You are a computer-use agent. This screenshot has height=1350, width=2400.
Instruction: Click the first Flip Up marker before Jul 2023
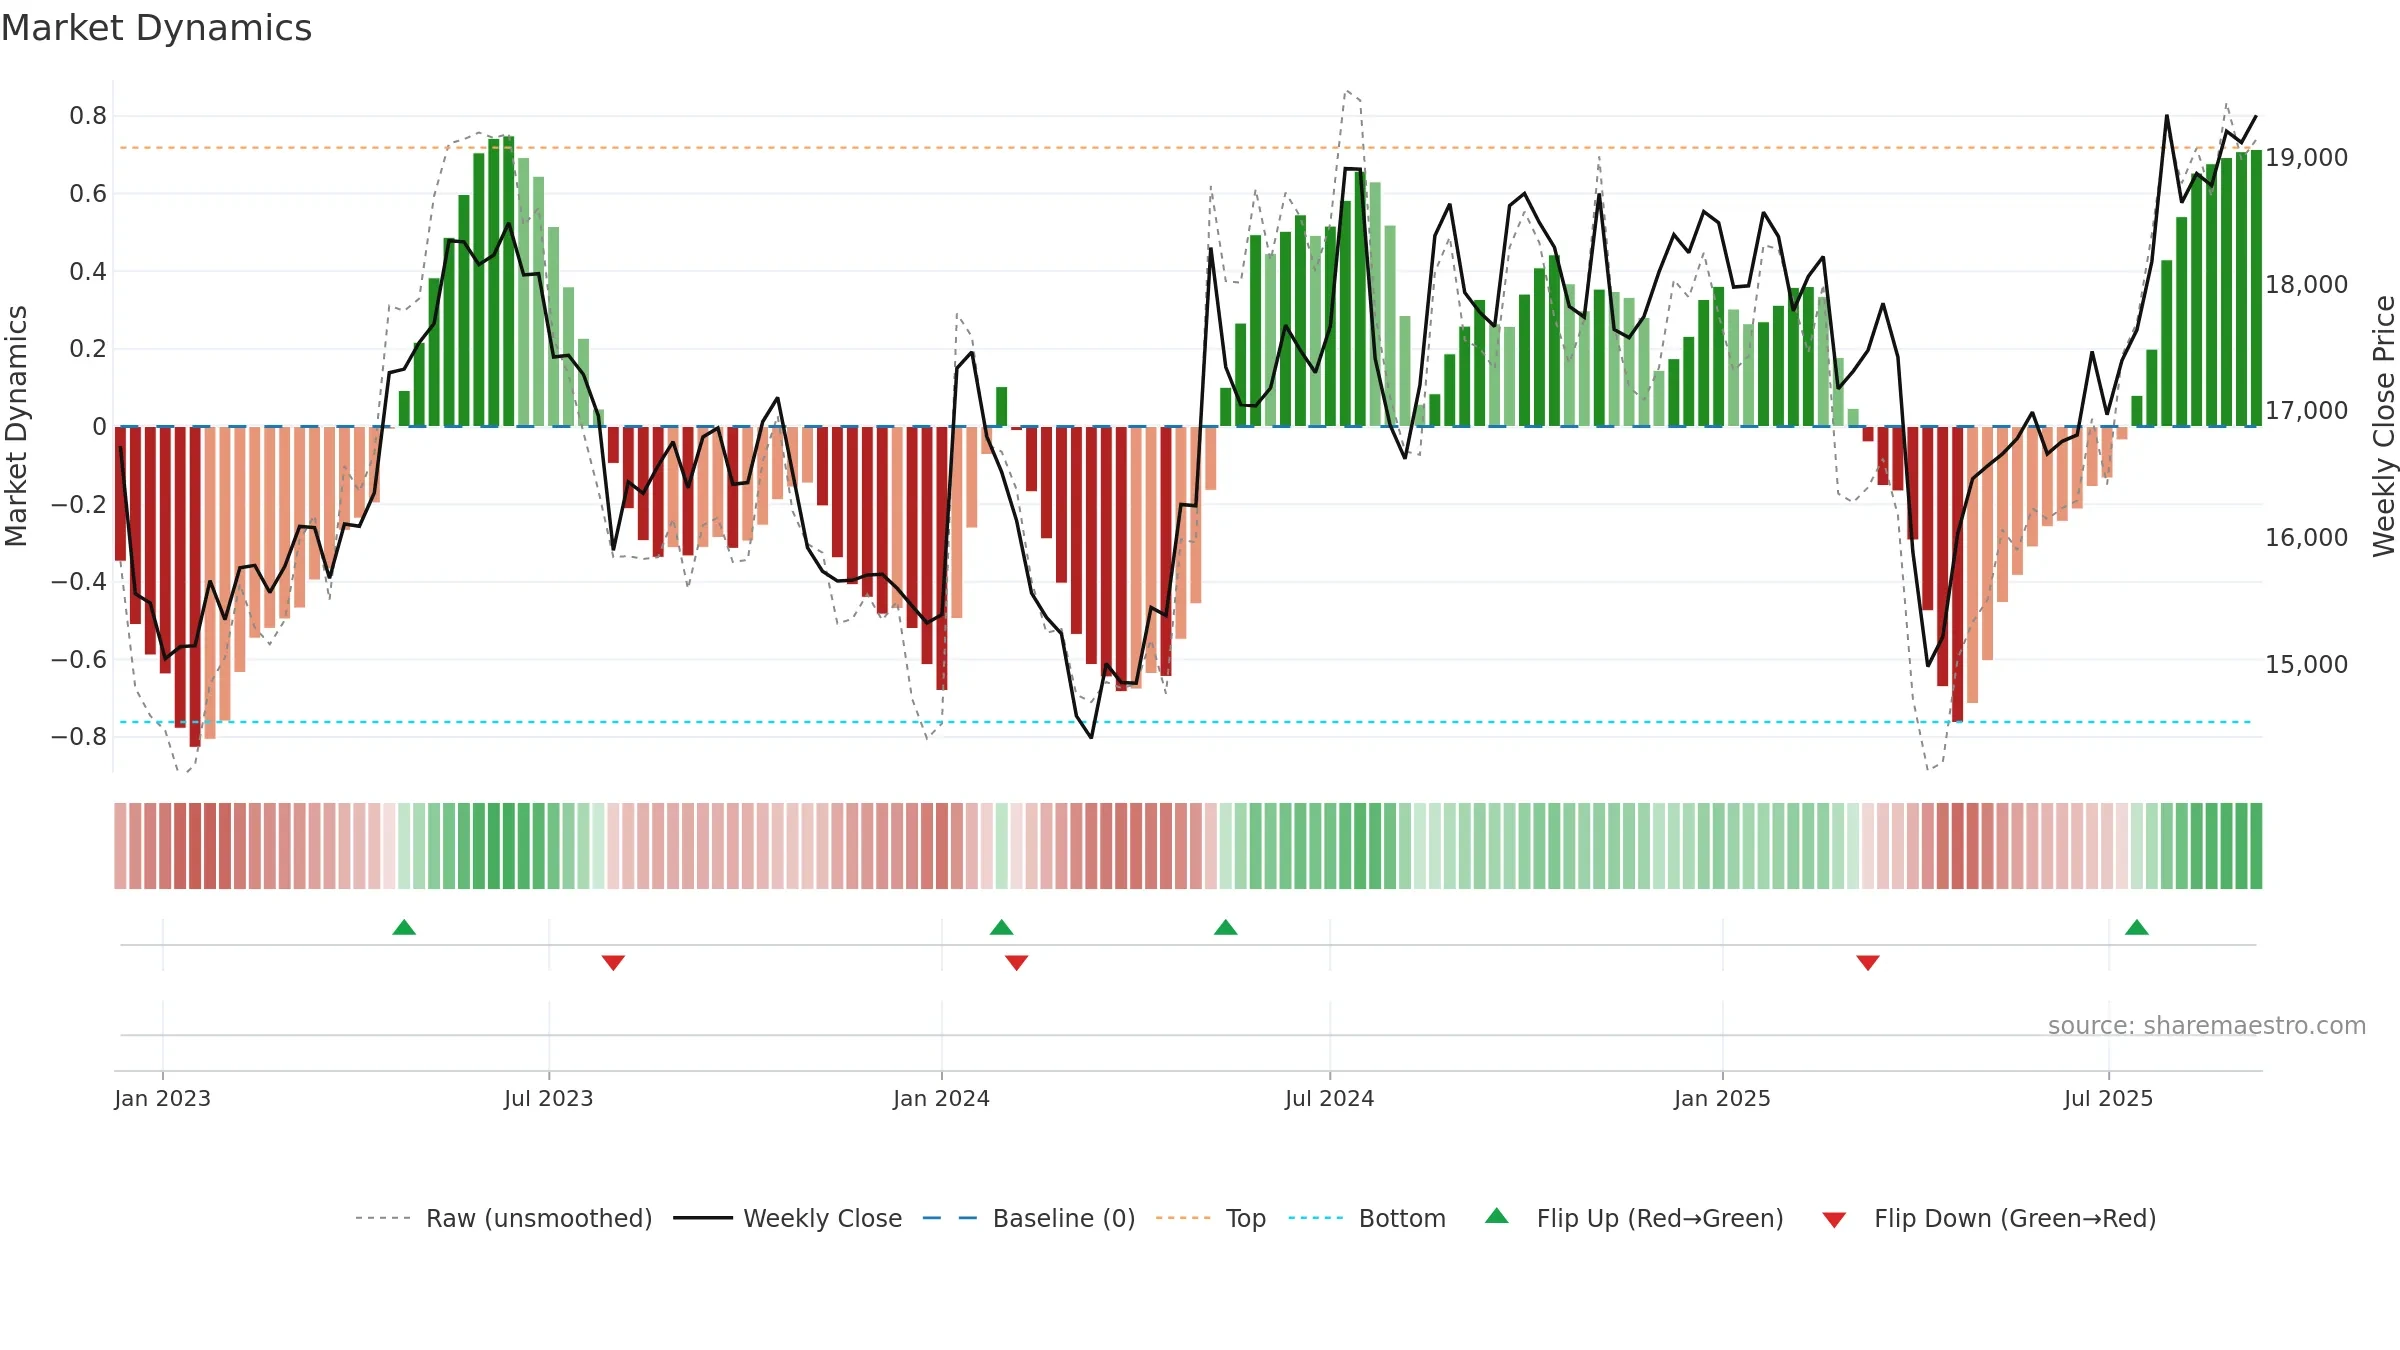click(x=404, y=927)
